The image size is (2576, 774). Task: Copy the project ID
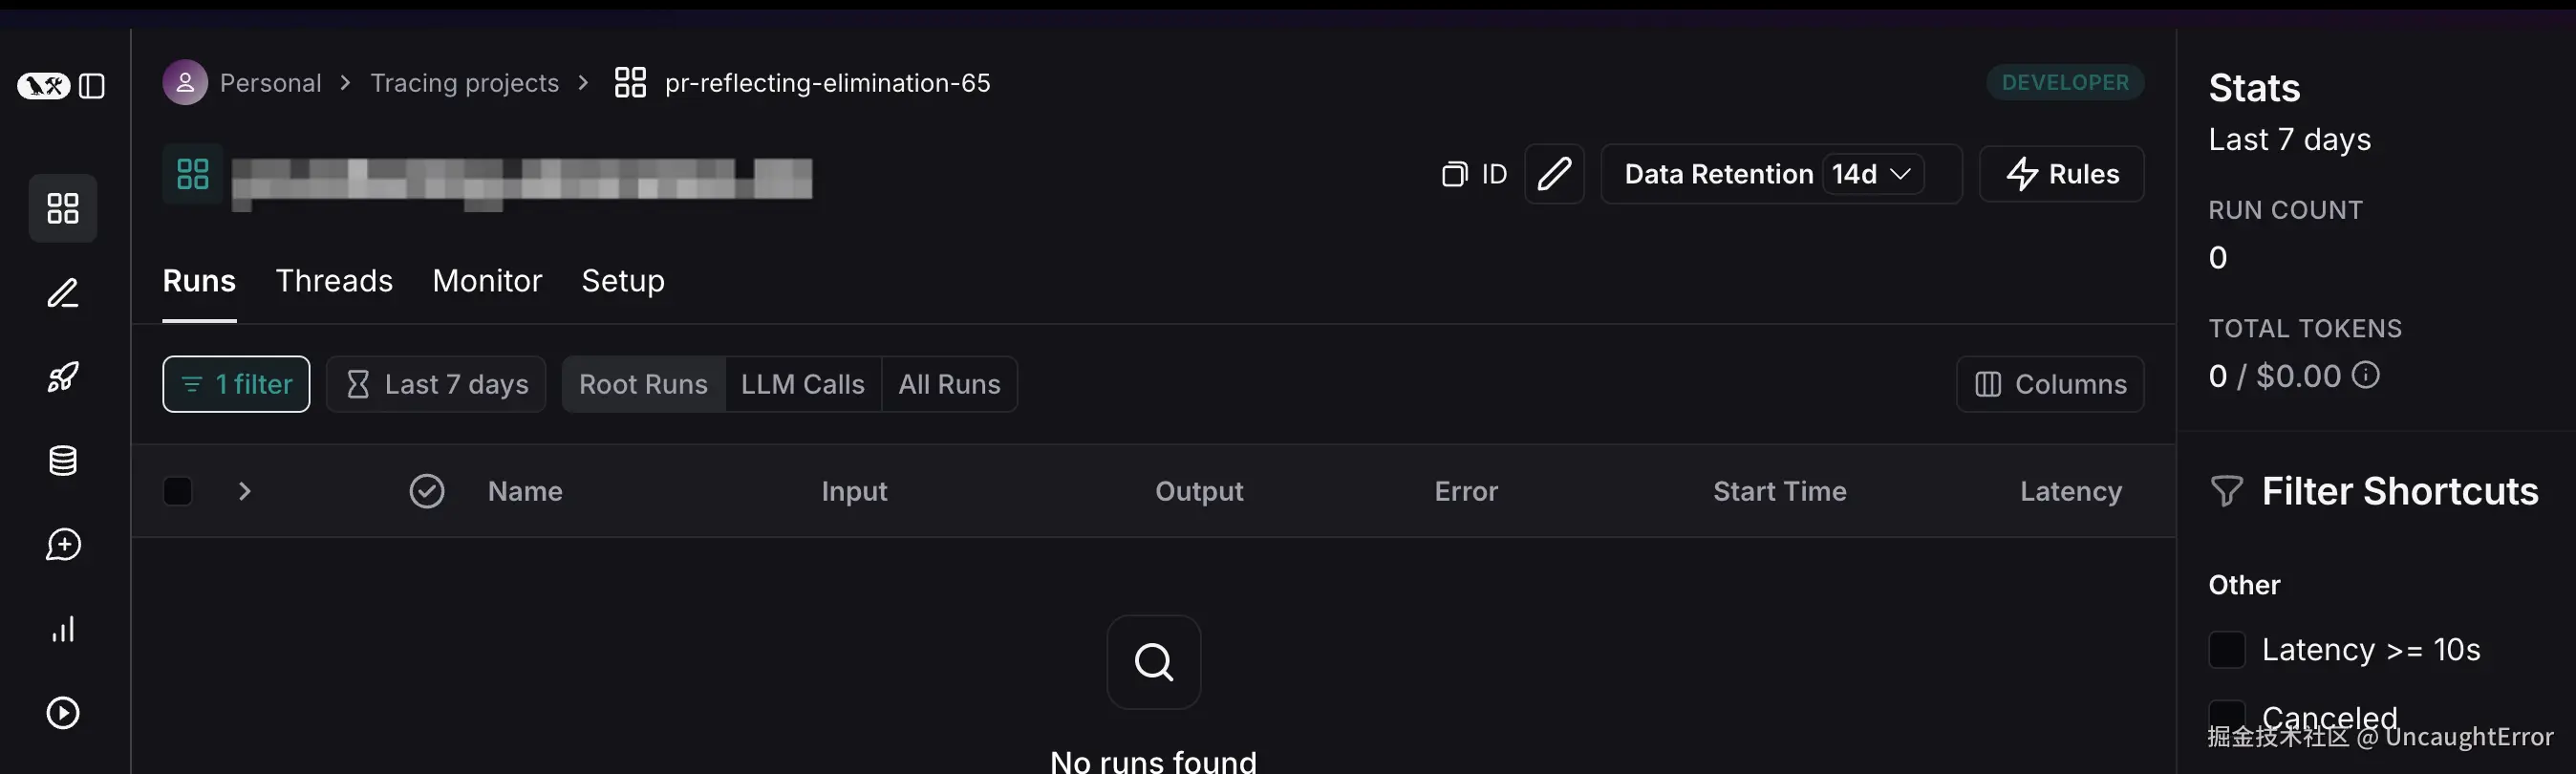1474,174
